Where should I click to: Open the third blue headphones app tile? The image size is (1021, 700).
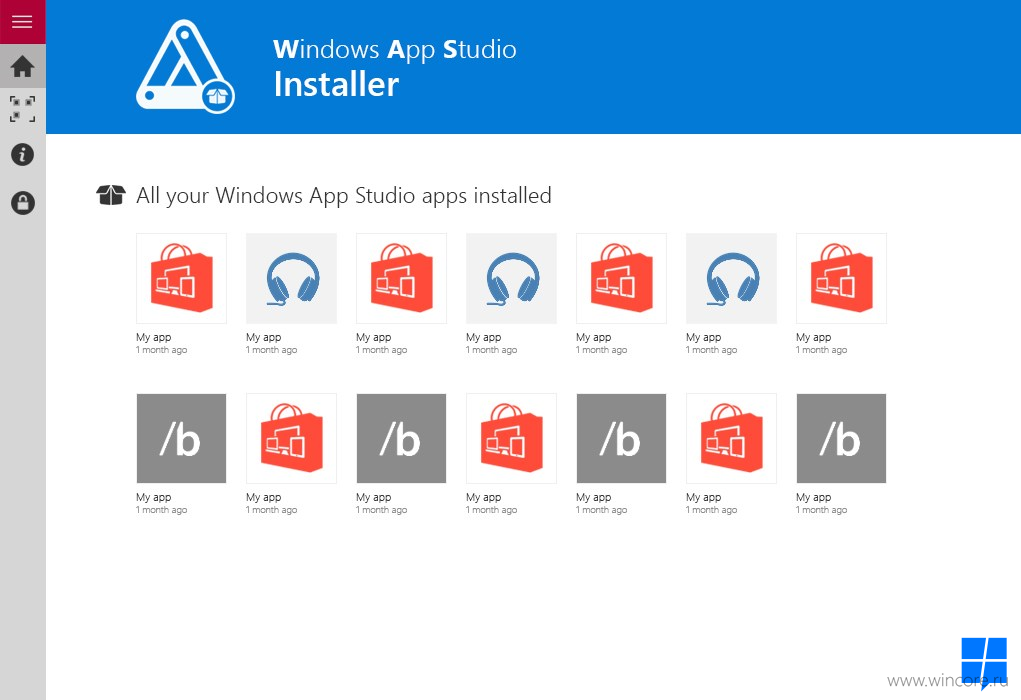[731, 278]
